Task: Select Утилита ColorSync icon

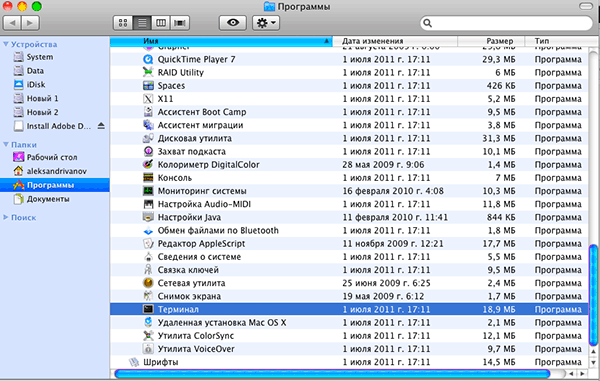Action: point(148,335)
